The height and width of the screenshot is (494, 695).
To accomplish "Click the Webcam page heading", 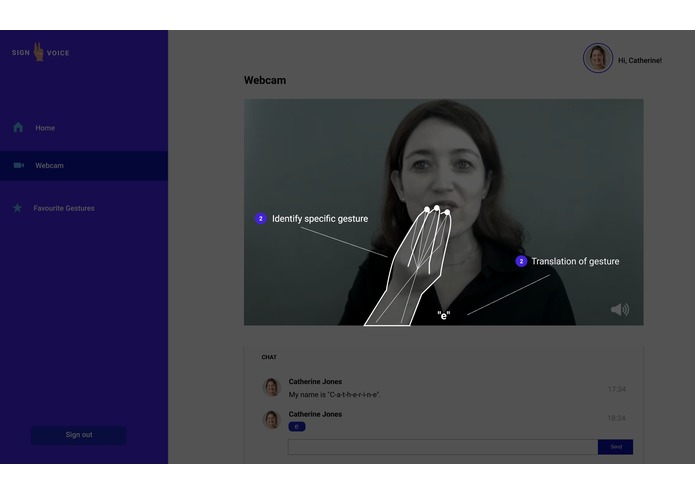I will pyautogui.click(x=265, y=81).
